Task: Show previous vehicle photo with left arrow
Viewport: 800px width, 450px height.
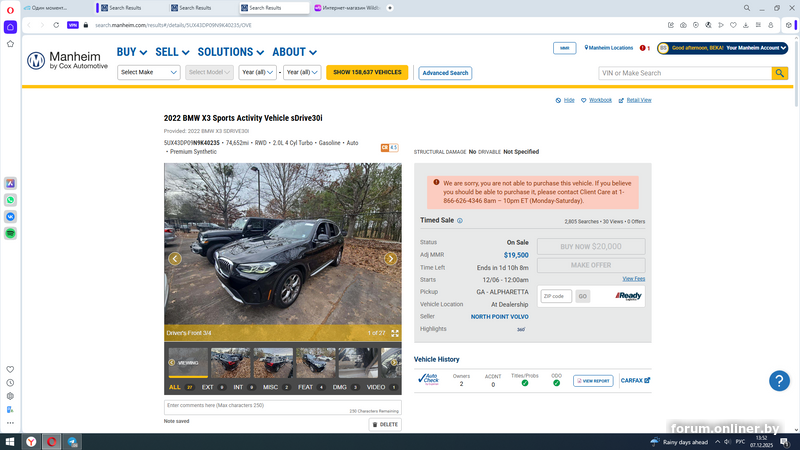Action: pyautogui.click(x=175, y=259)
